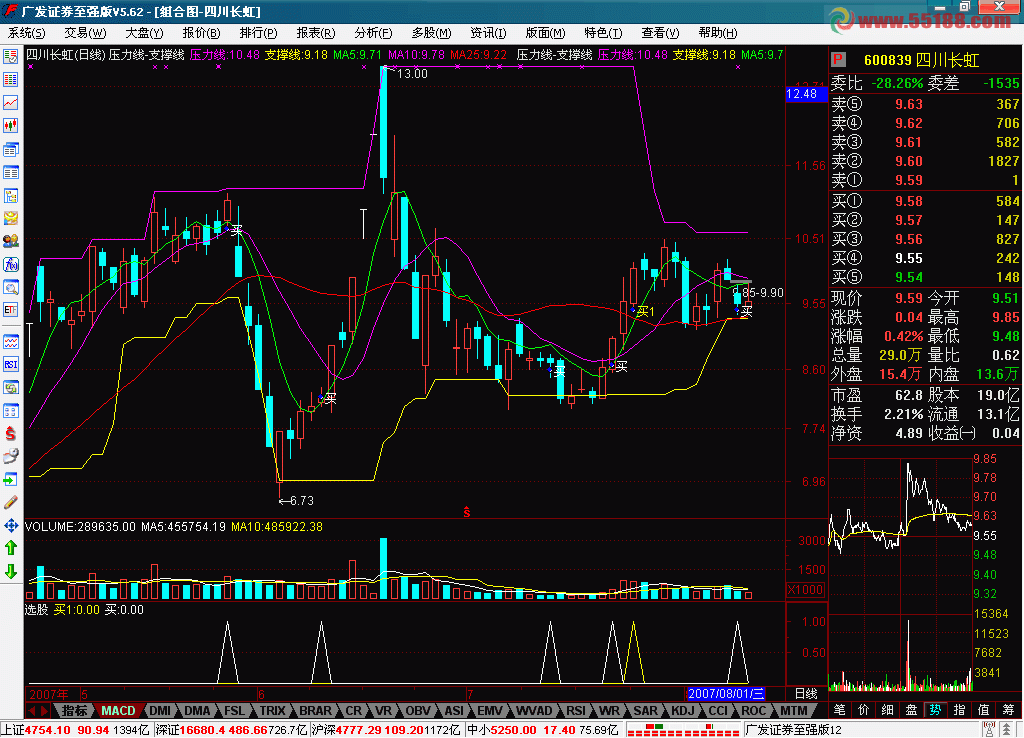Select the 盘 tab in right panel
The image size is (1024, 738).
tap(912, 710)
